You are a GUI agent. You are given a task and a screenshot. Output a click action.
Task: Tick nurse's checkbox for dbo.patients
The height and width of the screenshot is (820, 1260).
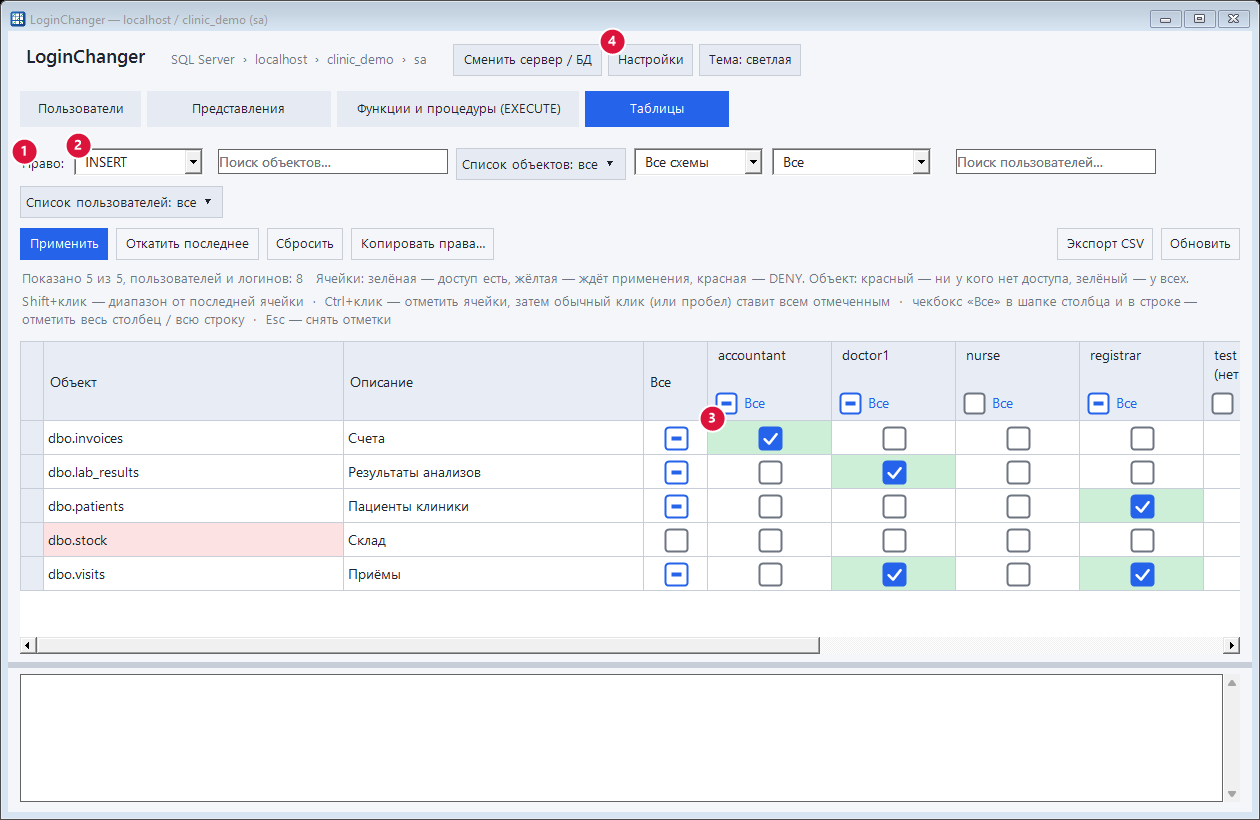pos(1018,506)
